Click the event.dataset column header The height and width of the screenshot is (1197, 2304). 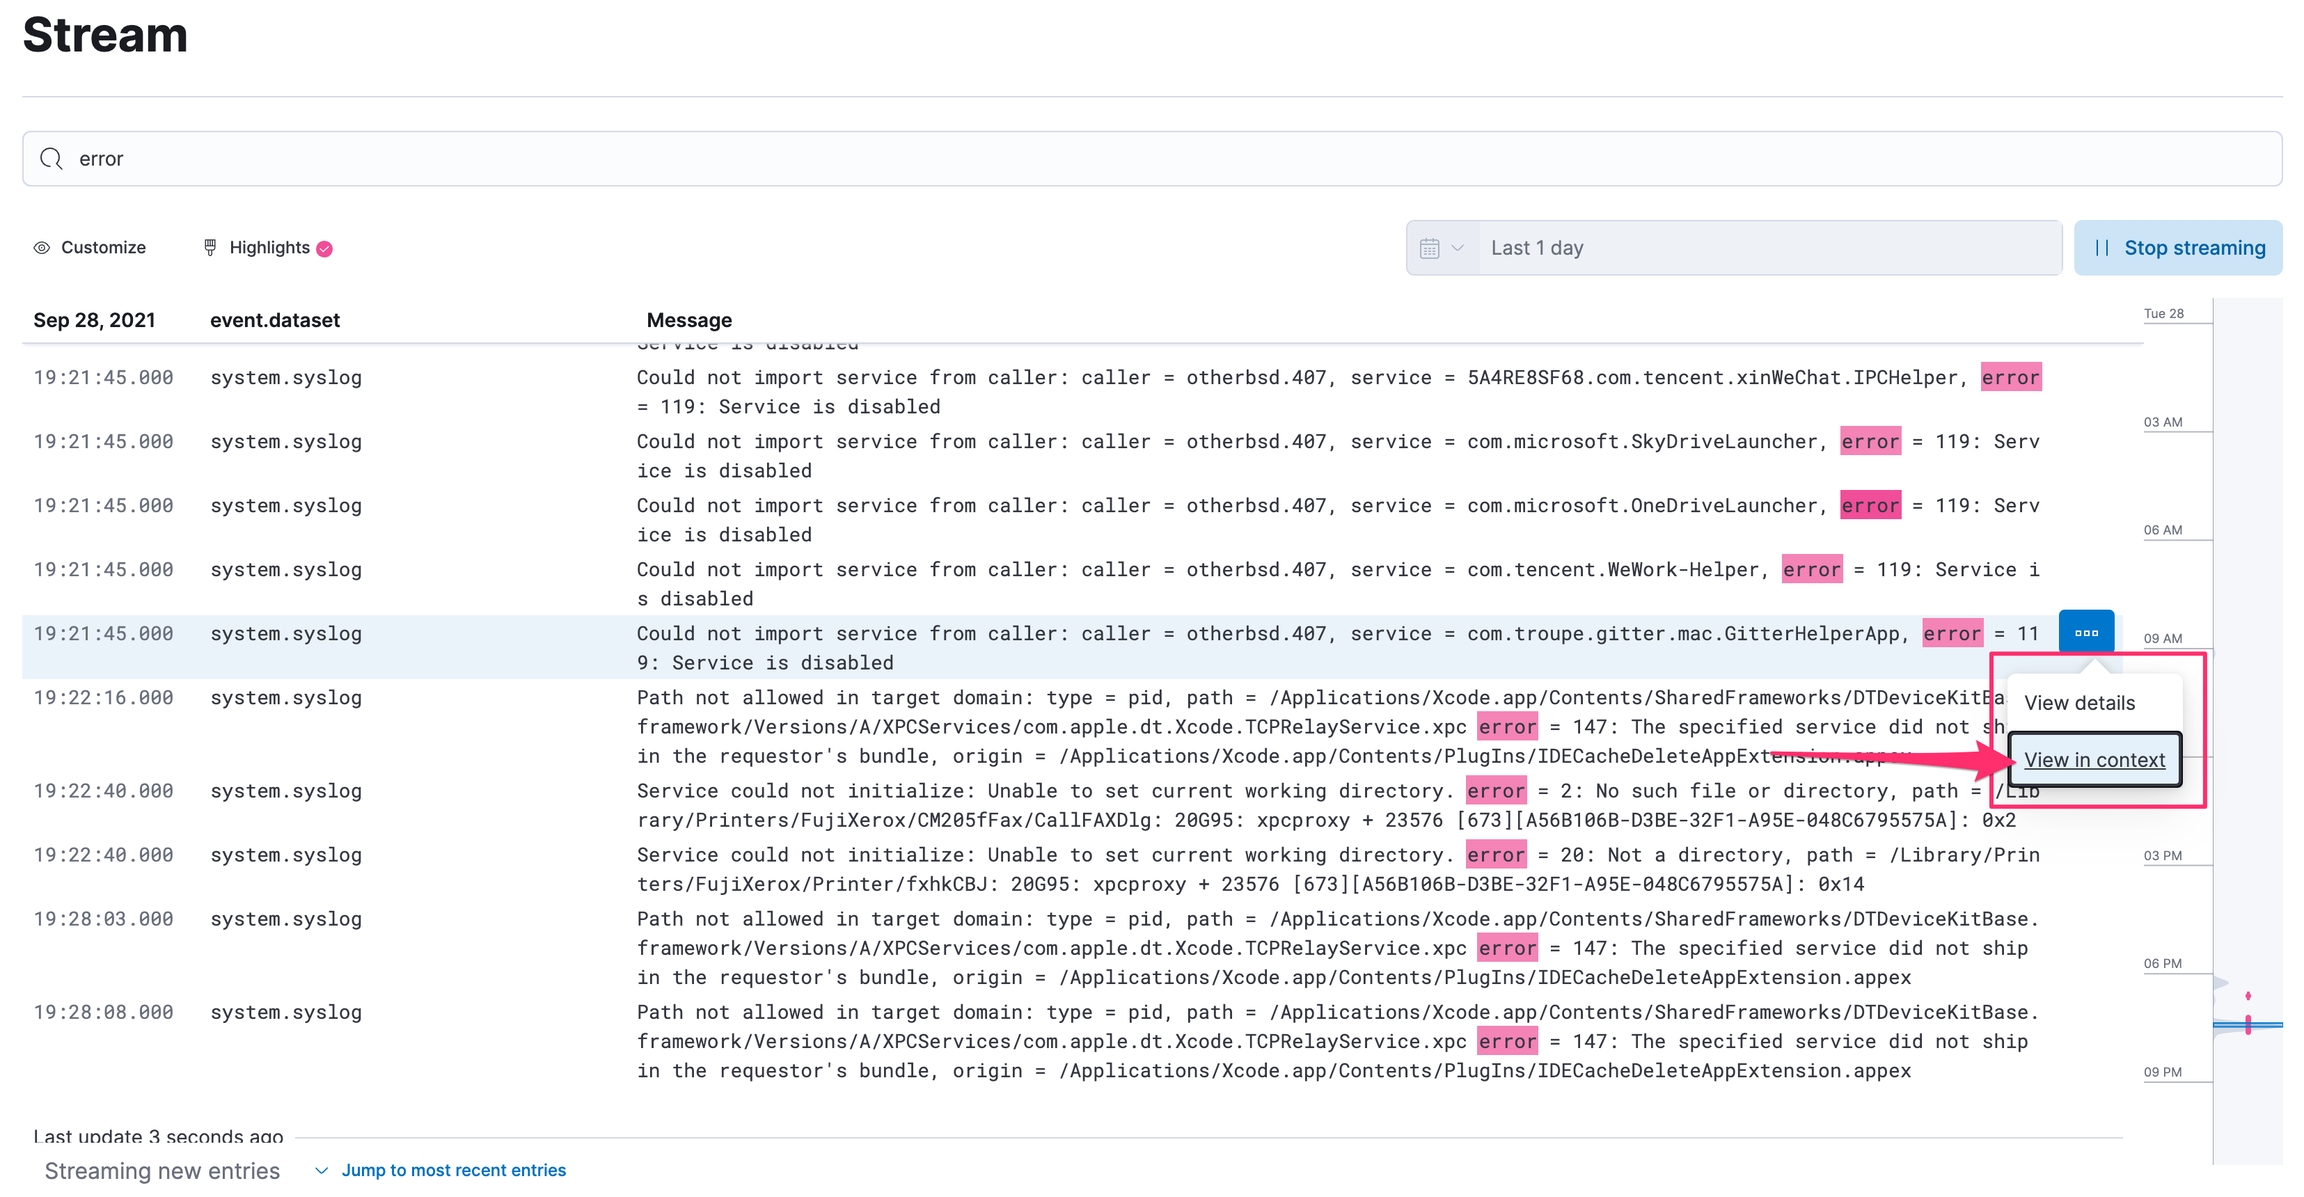[275, 320]
